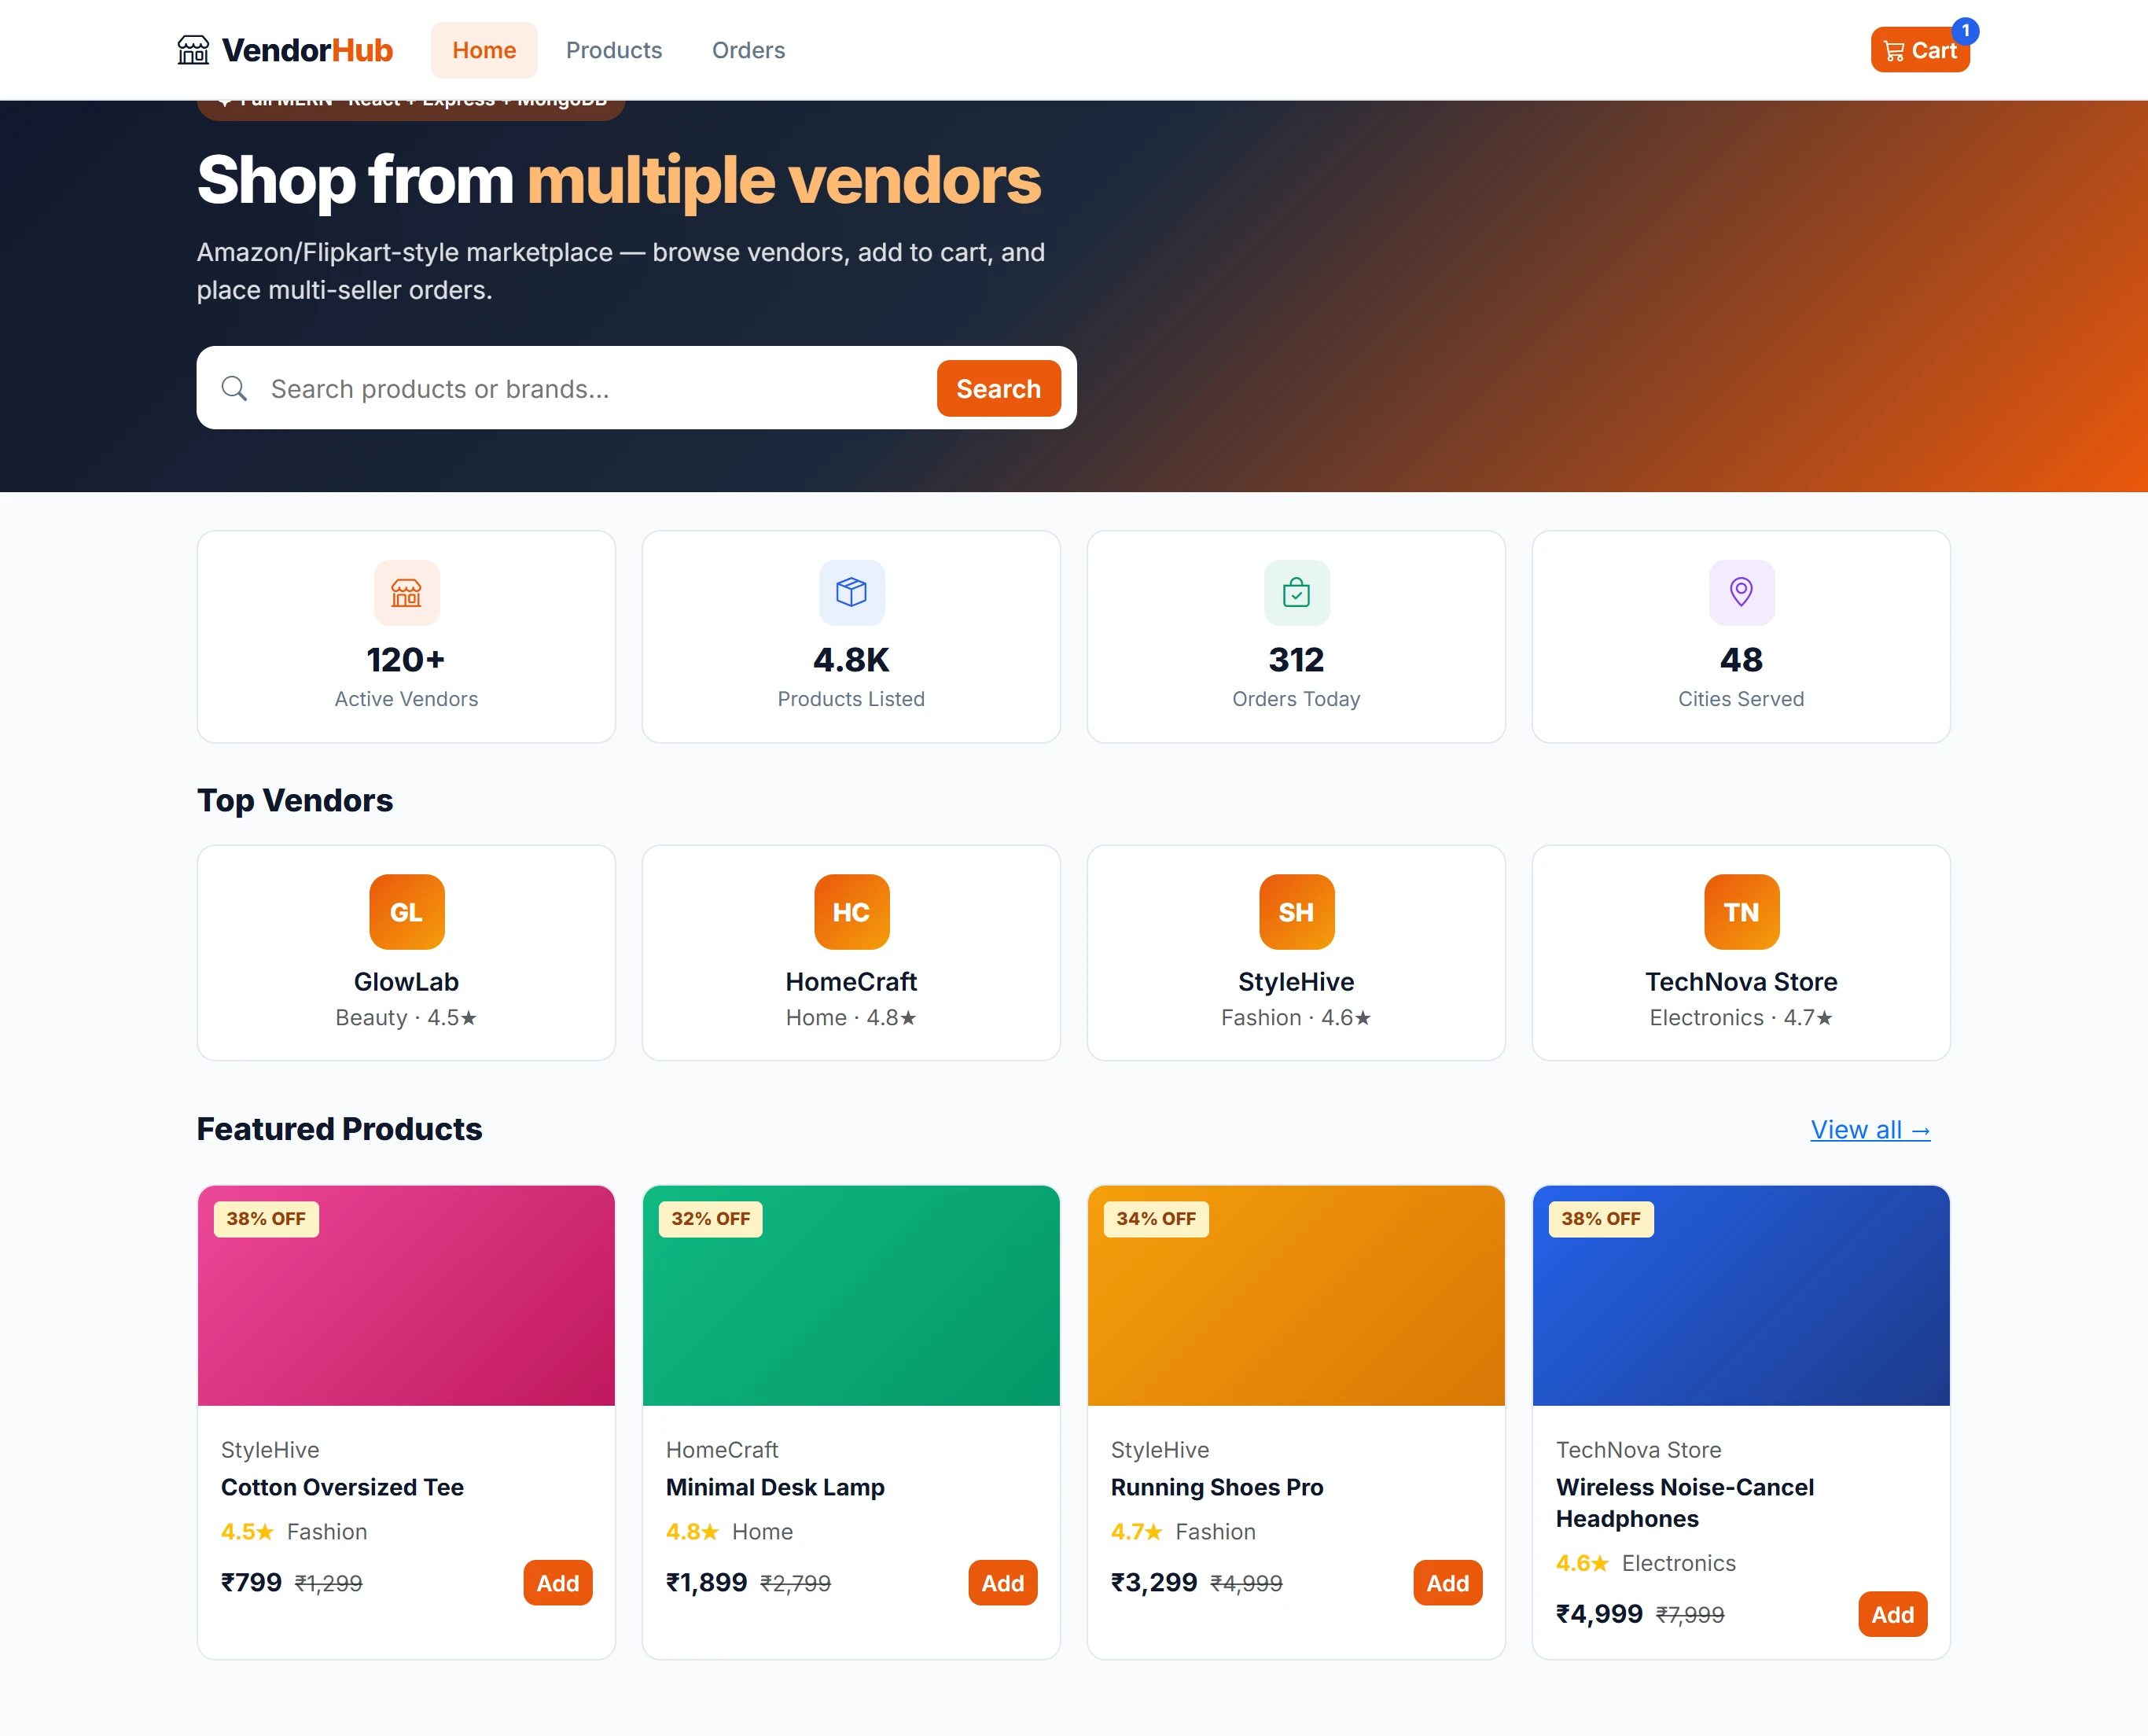Click the VendorHub storefront logo icon

click(x=193, y=50)
